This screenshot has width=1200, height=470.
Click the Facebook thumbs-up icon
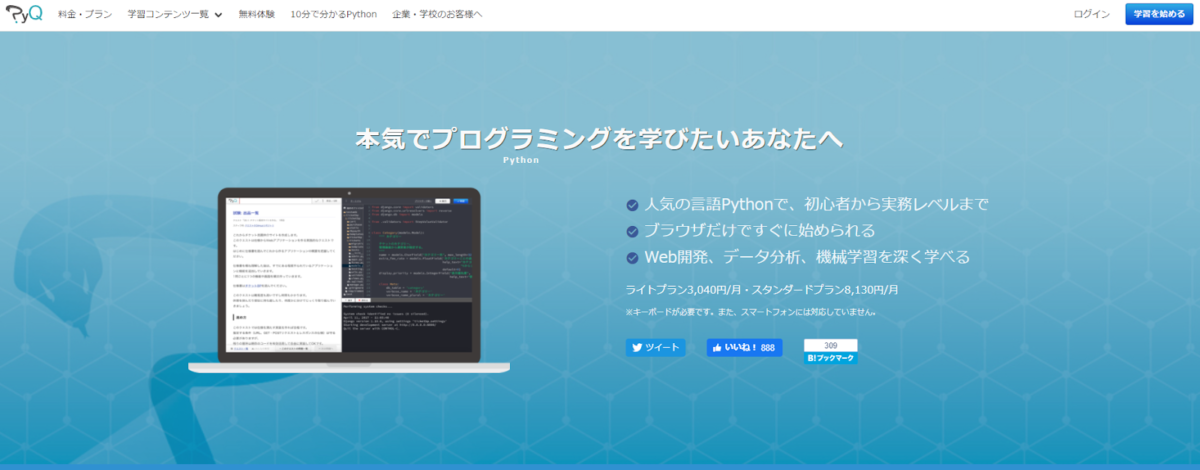click(x=717, y=348)
